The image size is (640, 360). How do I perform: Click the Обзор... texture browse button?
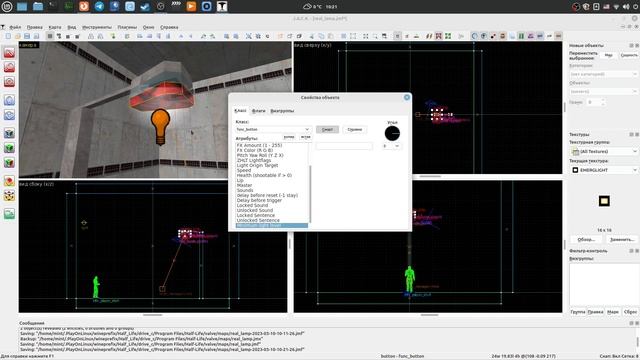coord(586,240)
